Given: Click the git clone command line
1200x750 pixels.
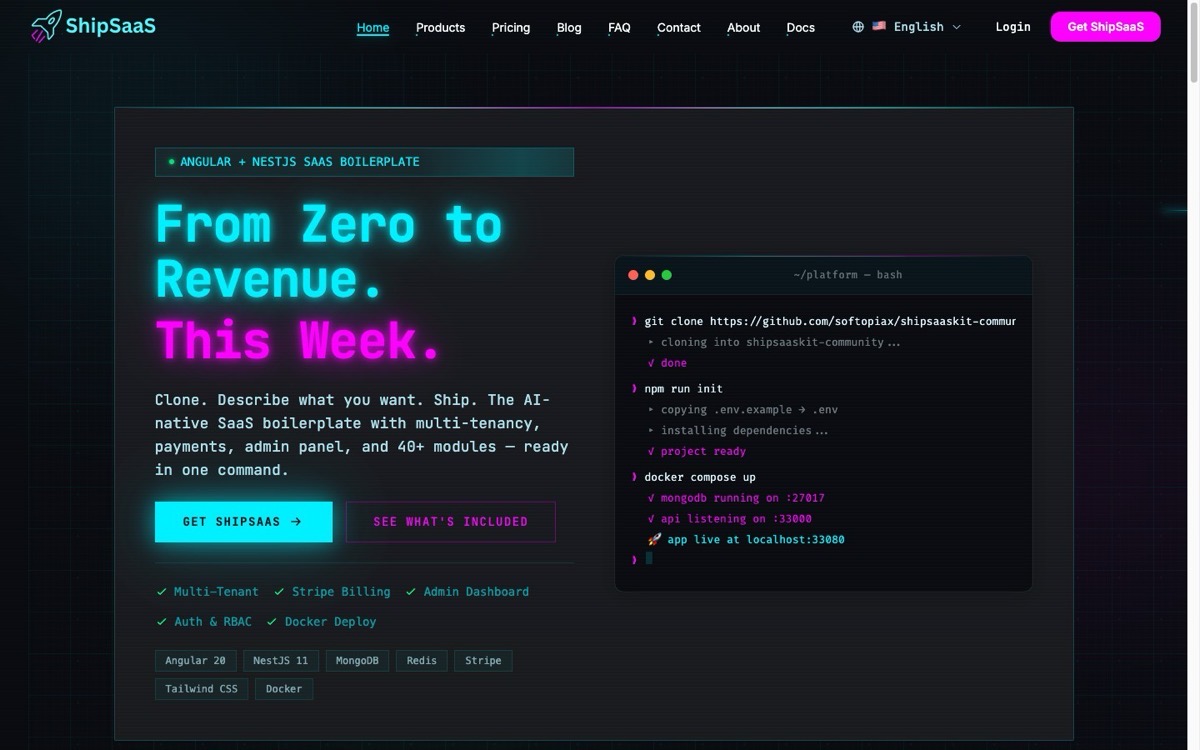Looking at the screenshot, I should click(x=824, y=322).
